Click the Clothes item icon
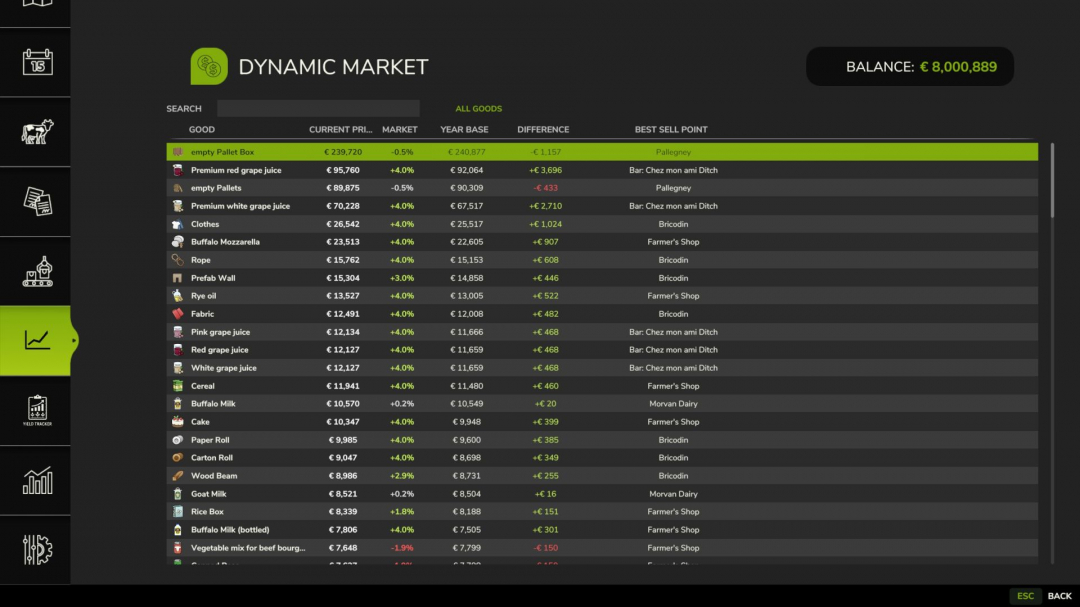This screenshot has width=1080, height=607. click(x=178, y=224)
